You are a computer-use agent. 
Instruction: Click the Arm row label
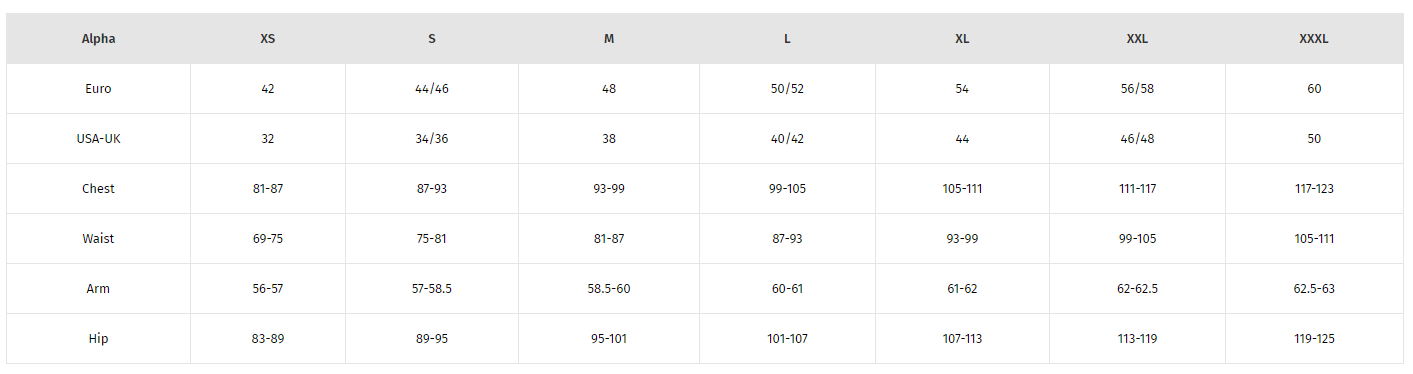[98, 289]
